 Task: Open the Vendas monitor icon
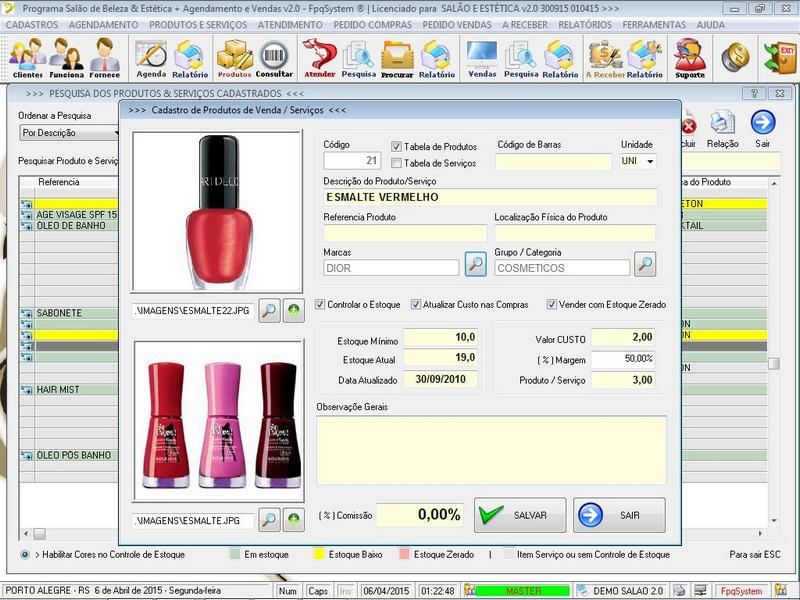tap(482, 58)
